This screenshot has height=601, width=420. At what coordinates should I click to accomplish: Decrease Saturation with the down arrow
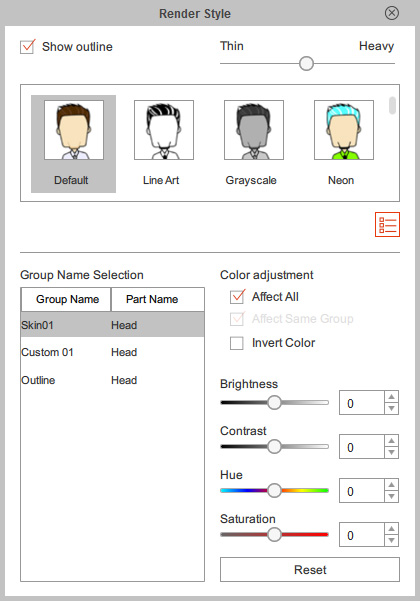click(391, 540)
